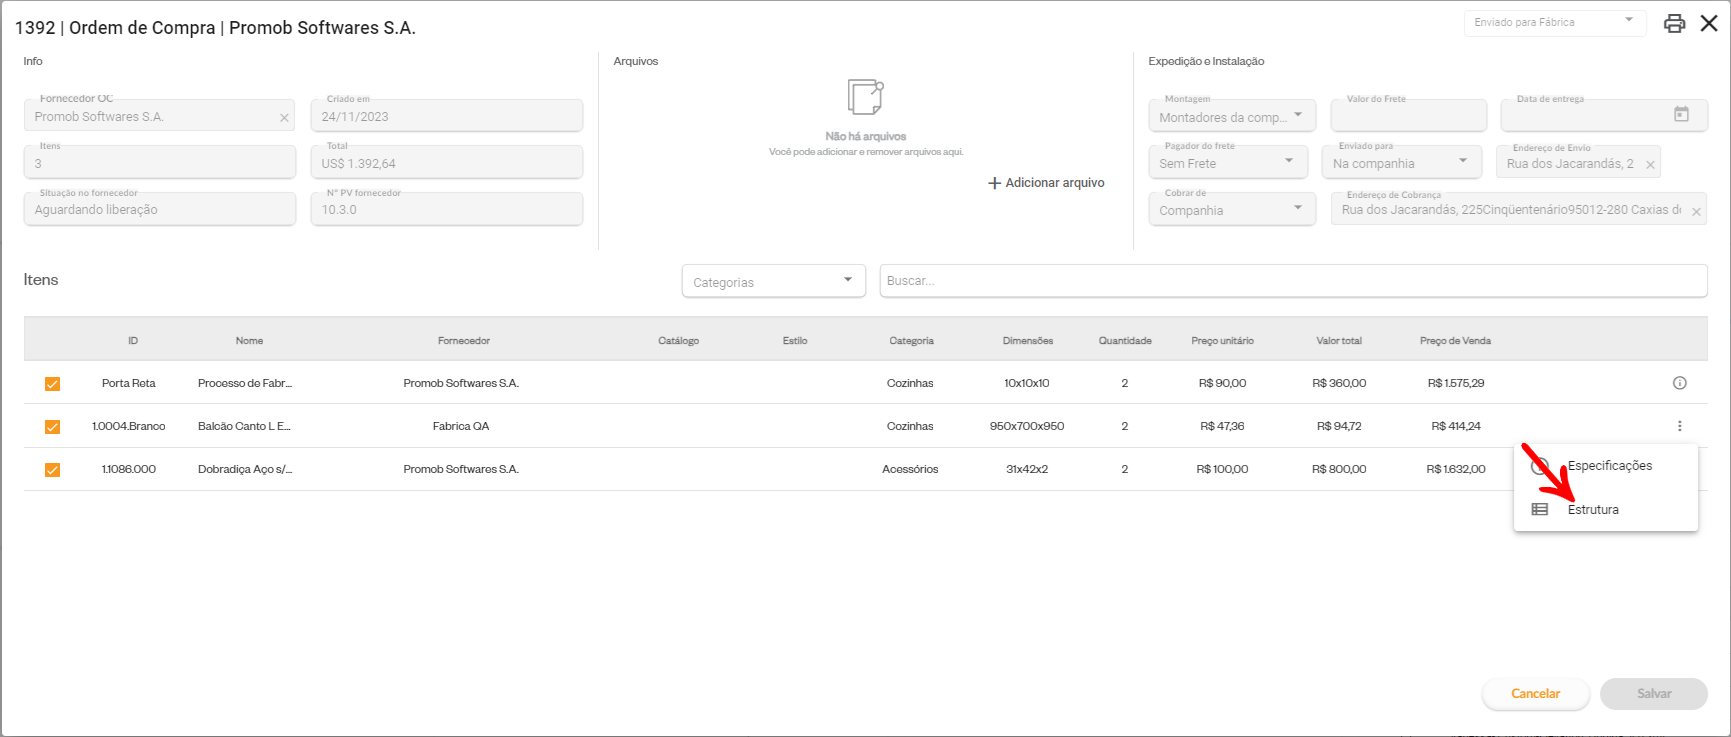Click the R$ 1.575,29 sale price cell
This screenshot has width=1731, height=737.
[1456, 383]
